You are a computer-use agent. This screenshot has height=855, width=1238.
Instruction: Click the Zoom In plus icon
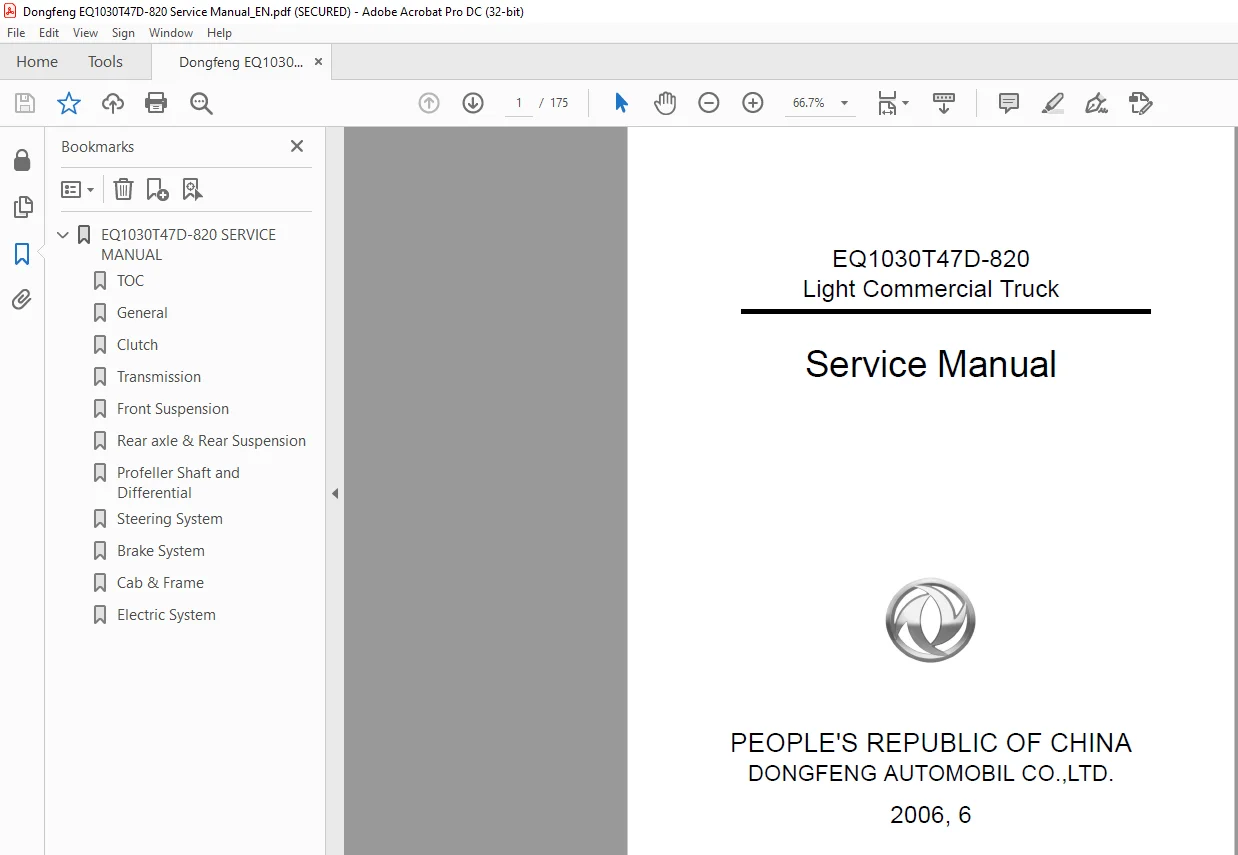coord(753,103)
